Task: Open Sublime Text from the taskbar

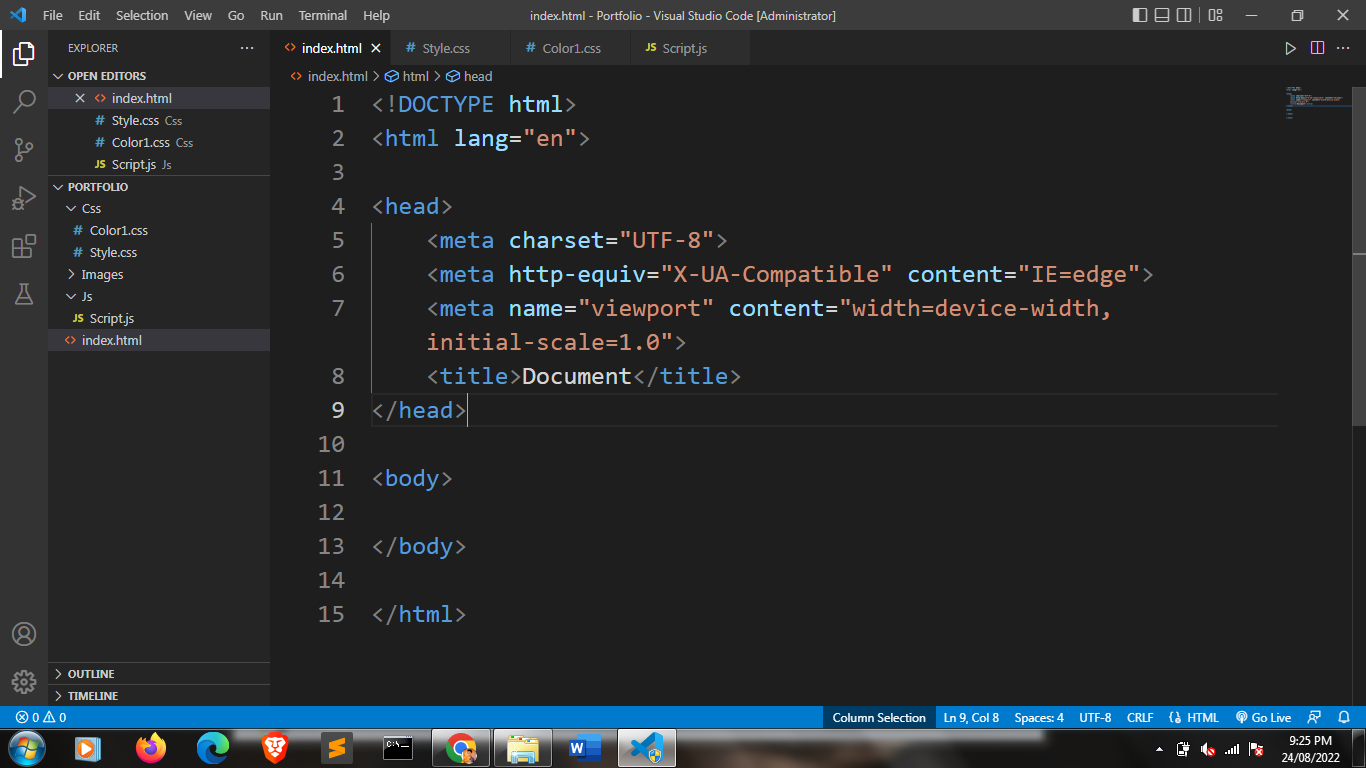Action: pyautogui.click(x=337, y=748)
